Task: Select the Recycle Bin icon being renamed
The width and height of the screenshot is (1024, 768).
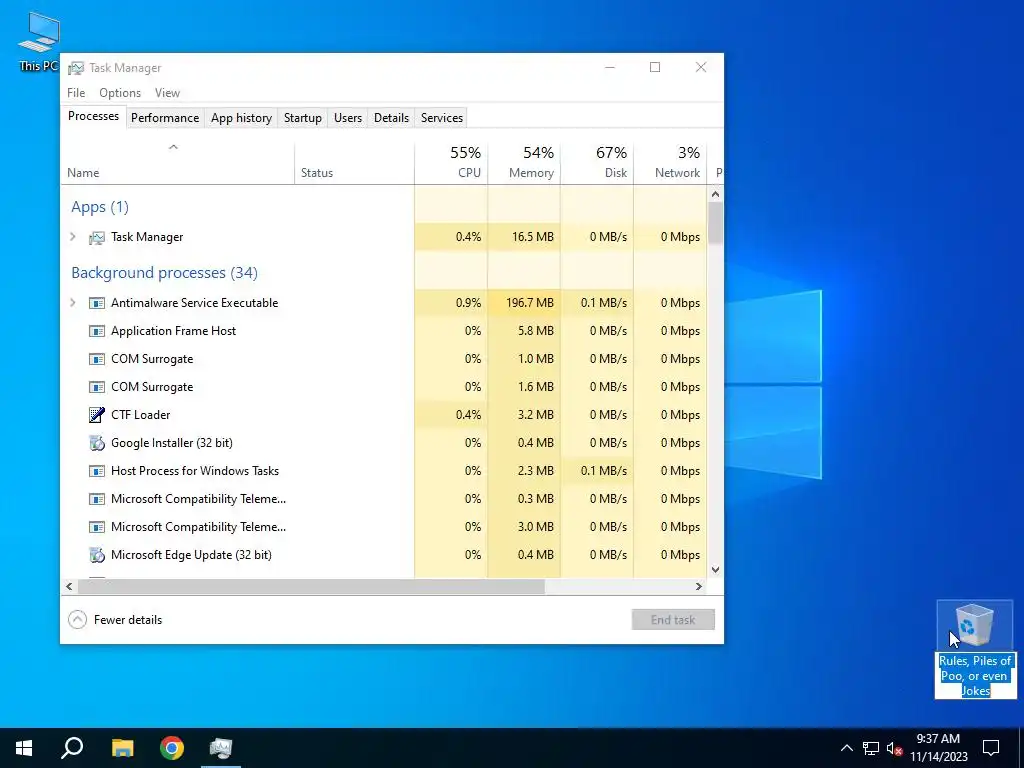Action: pos(974,624)
